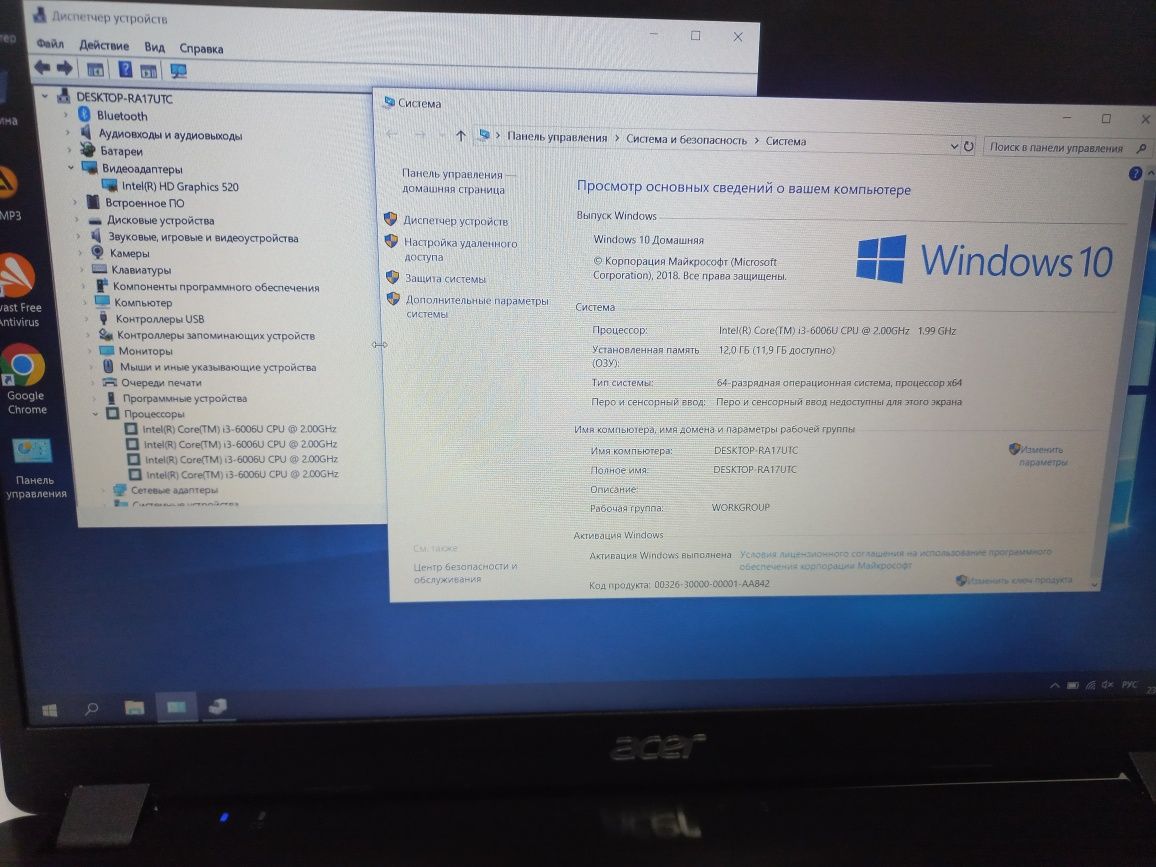Image resolution: width=1156 pixels, height=867 pixels.
Task: Collapse the Процессоры node
Action: pyautogui.click(x=95, y=414)
